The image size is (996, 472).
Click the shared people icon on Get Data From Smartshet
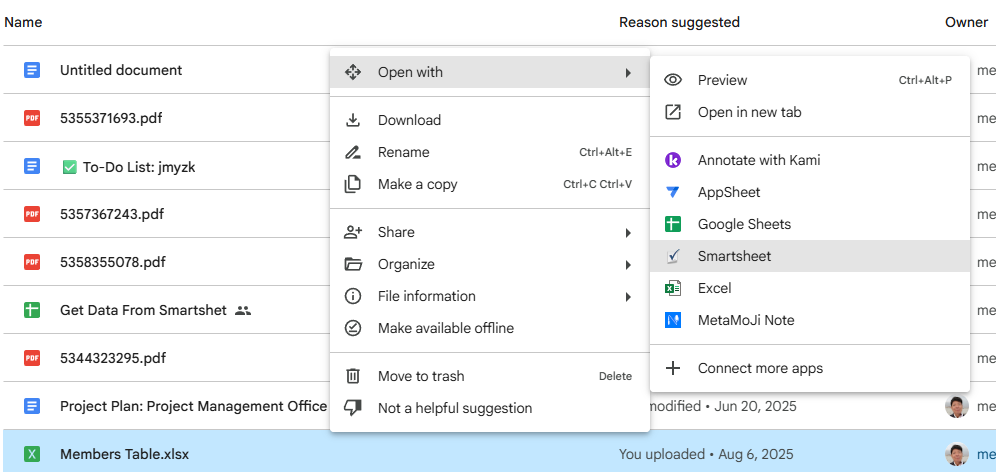click(x=243, y=311)
